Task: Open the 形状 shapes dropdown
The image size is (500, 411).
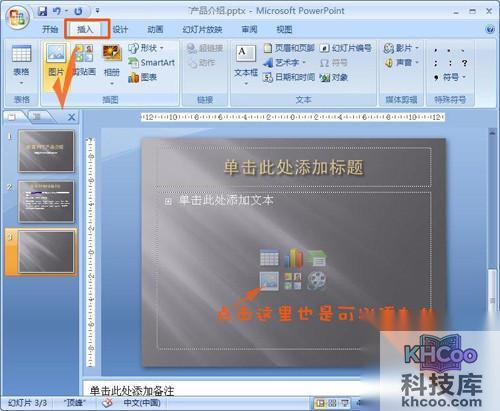Action: [x=146, y=48]
